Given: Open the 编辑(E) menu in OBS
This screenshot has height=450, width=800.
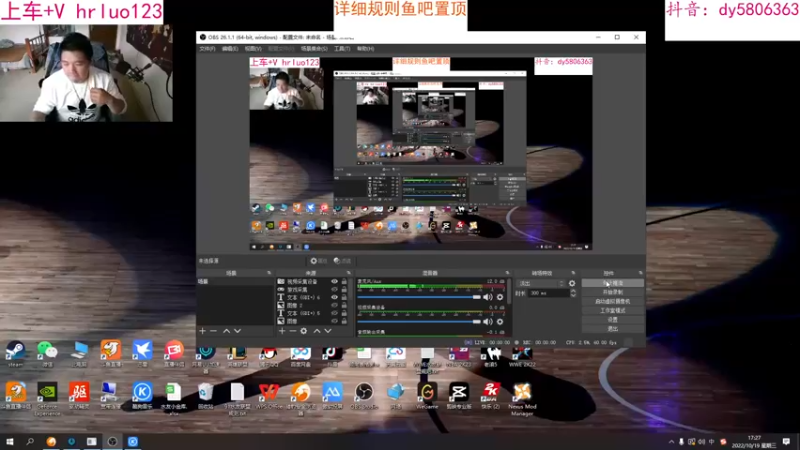Looking at the screenshot, I should 230,48.
